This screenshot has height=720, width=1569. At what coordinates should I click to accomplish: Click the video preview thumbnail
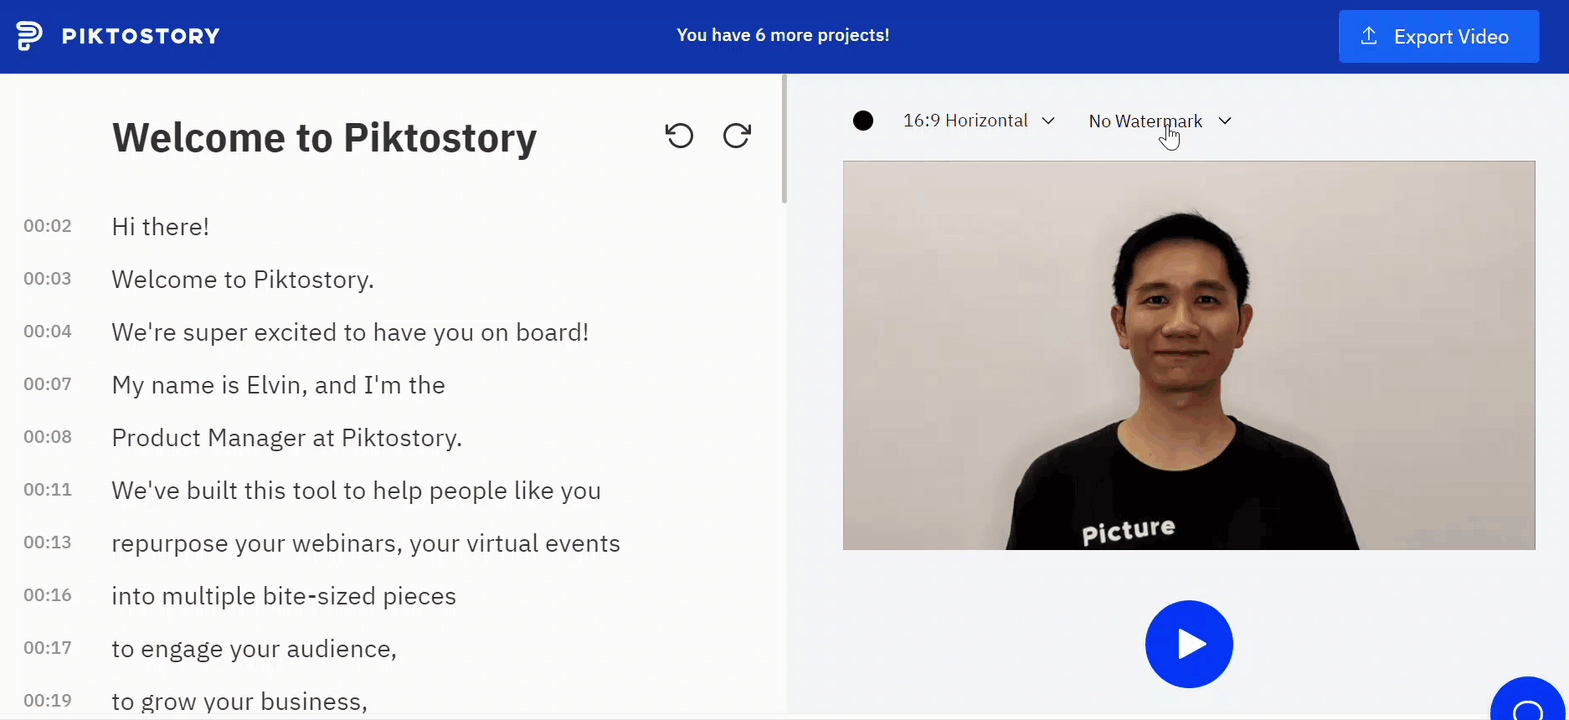1189,355
